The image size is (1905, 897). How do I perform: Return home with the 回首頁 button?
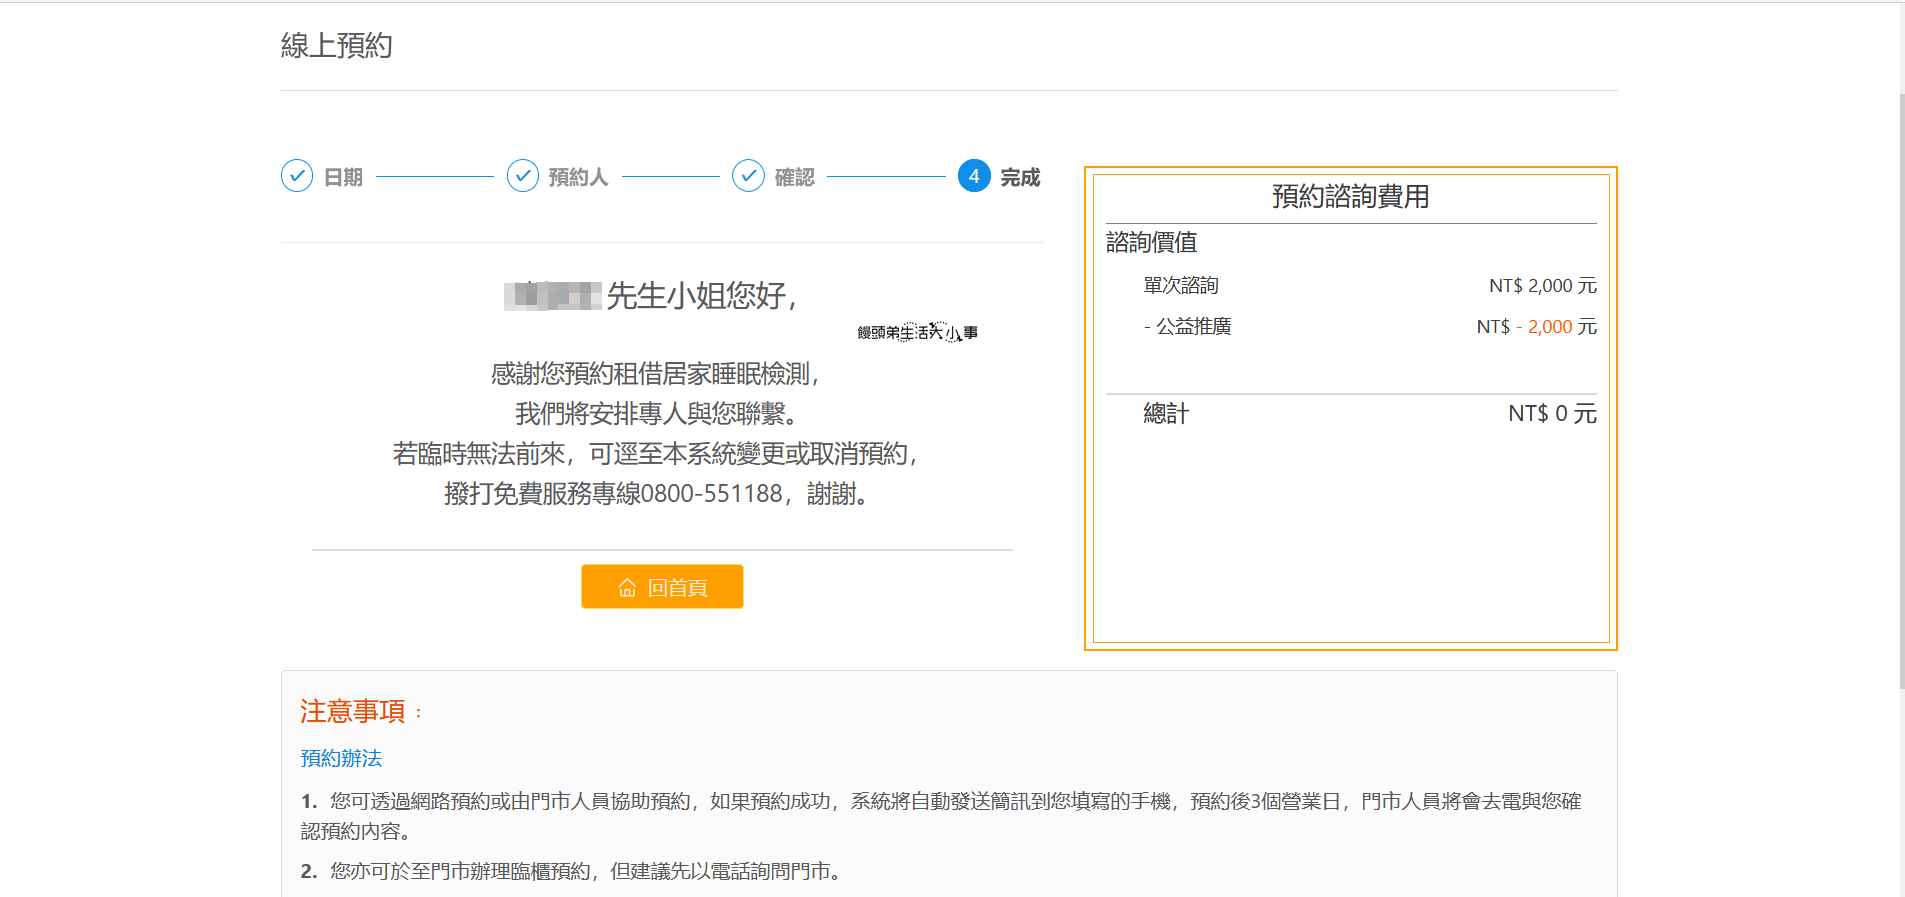click(x=662, y=587)
